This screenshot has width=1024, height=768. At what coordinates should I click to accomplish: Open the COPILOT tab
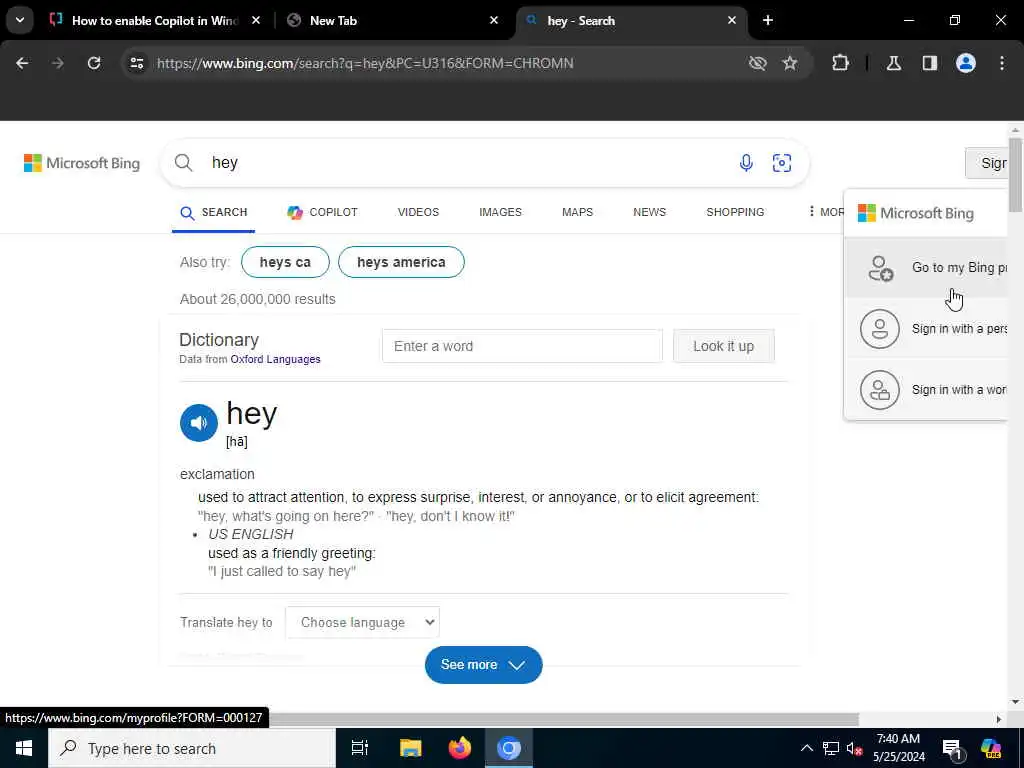point(323,212)
